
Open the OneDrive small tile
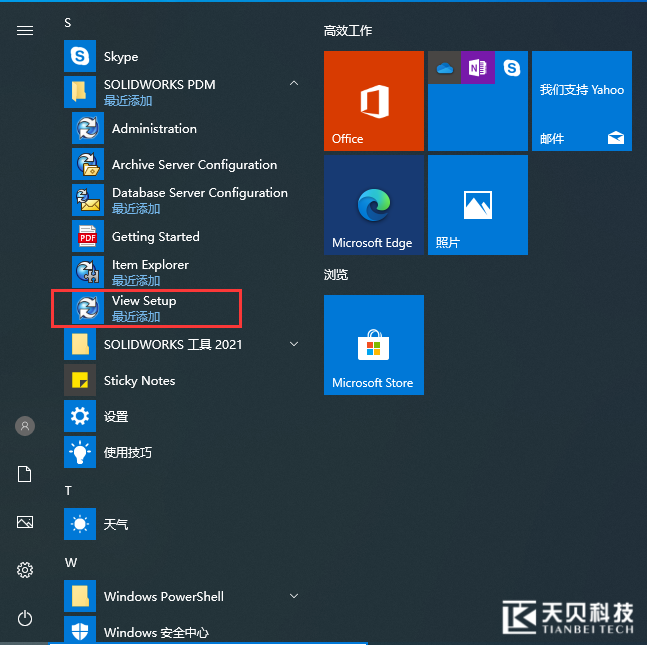[x=444, y=68]
